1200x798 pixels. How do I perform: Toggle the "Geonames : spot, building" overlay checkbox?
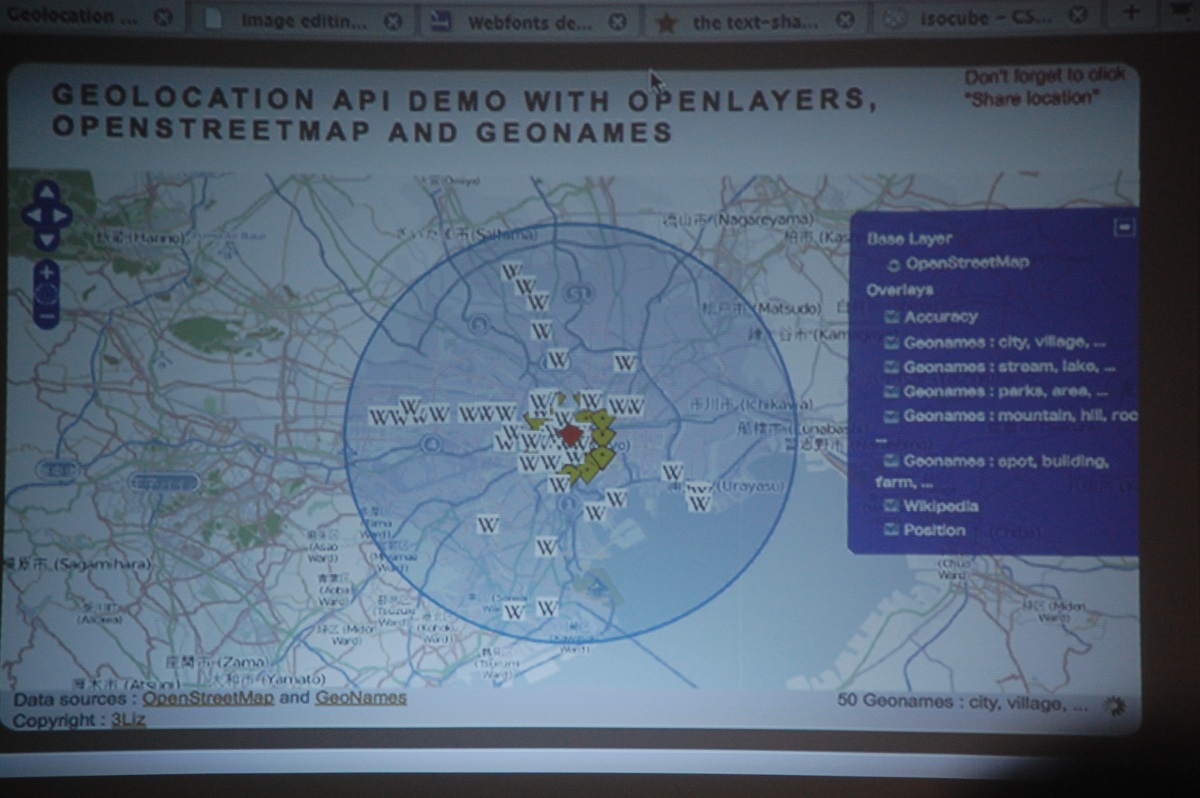click(x=892, y=461)
